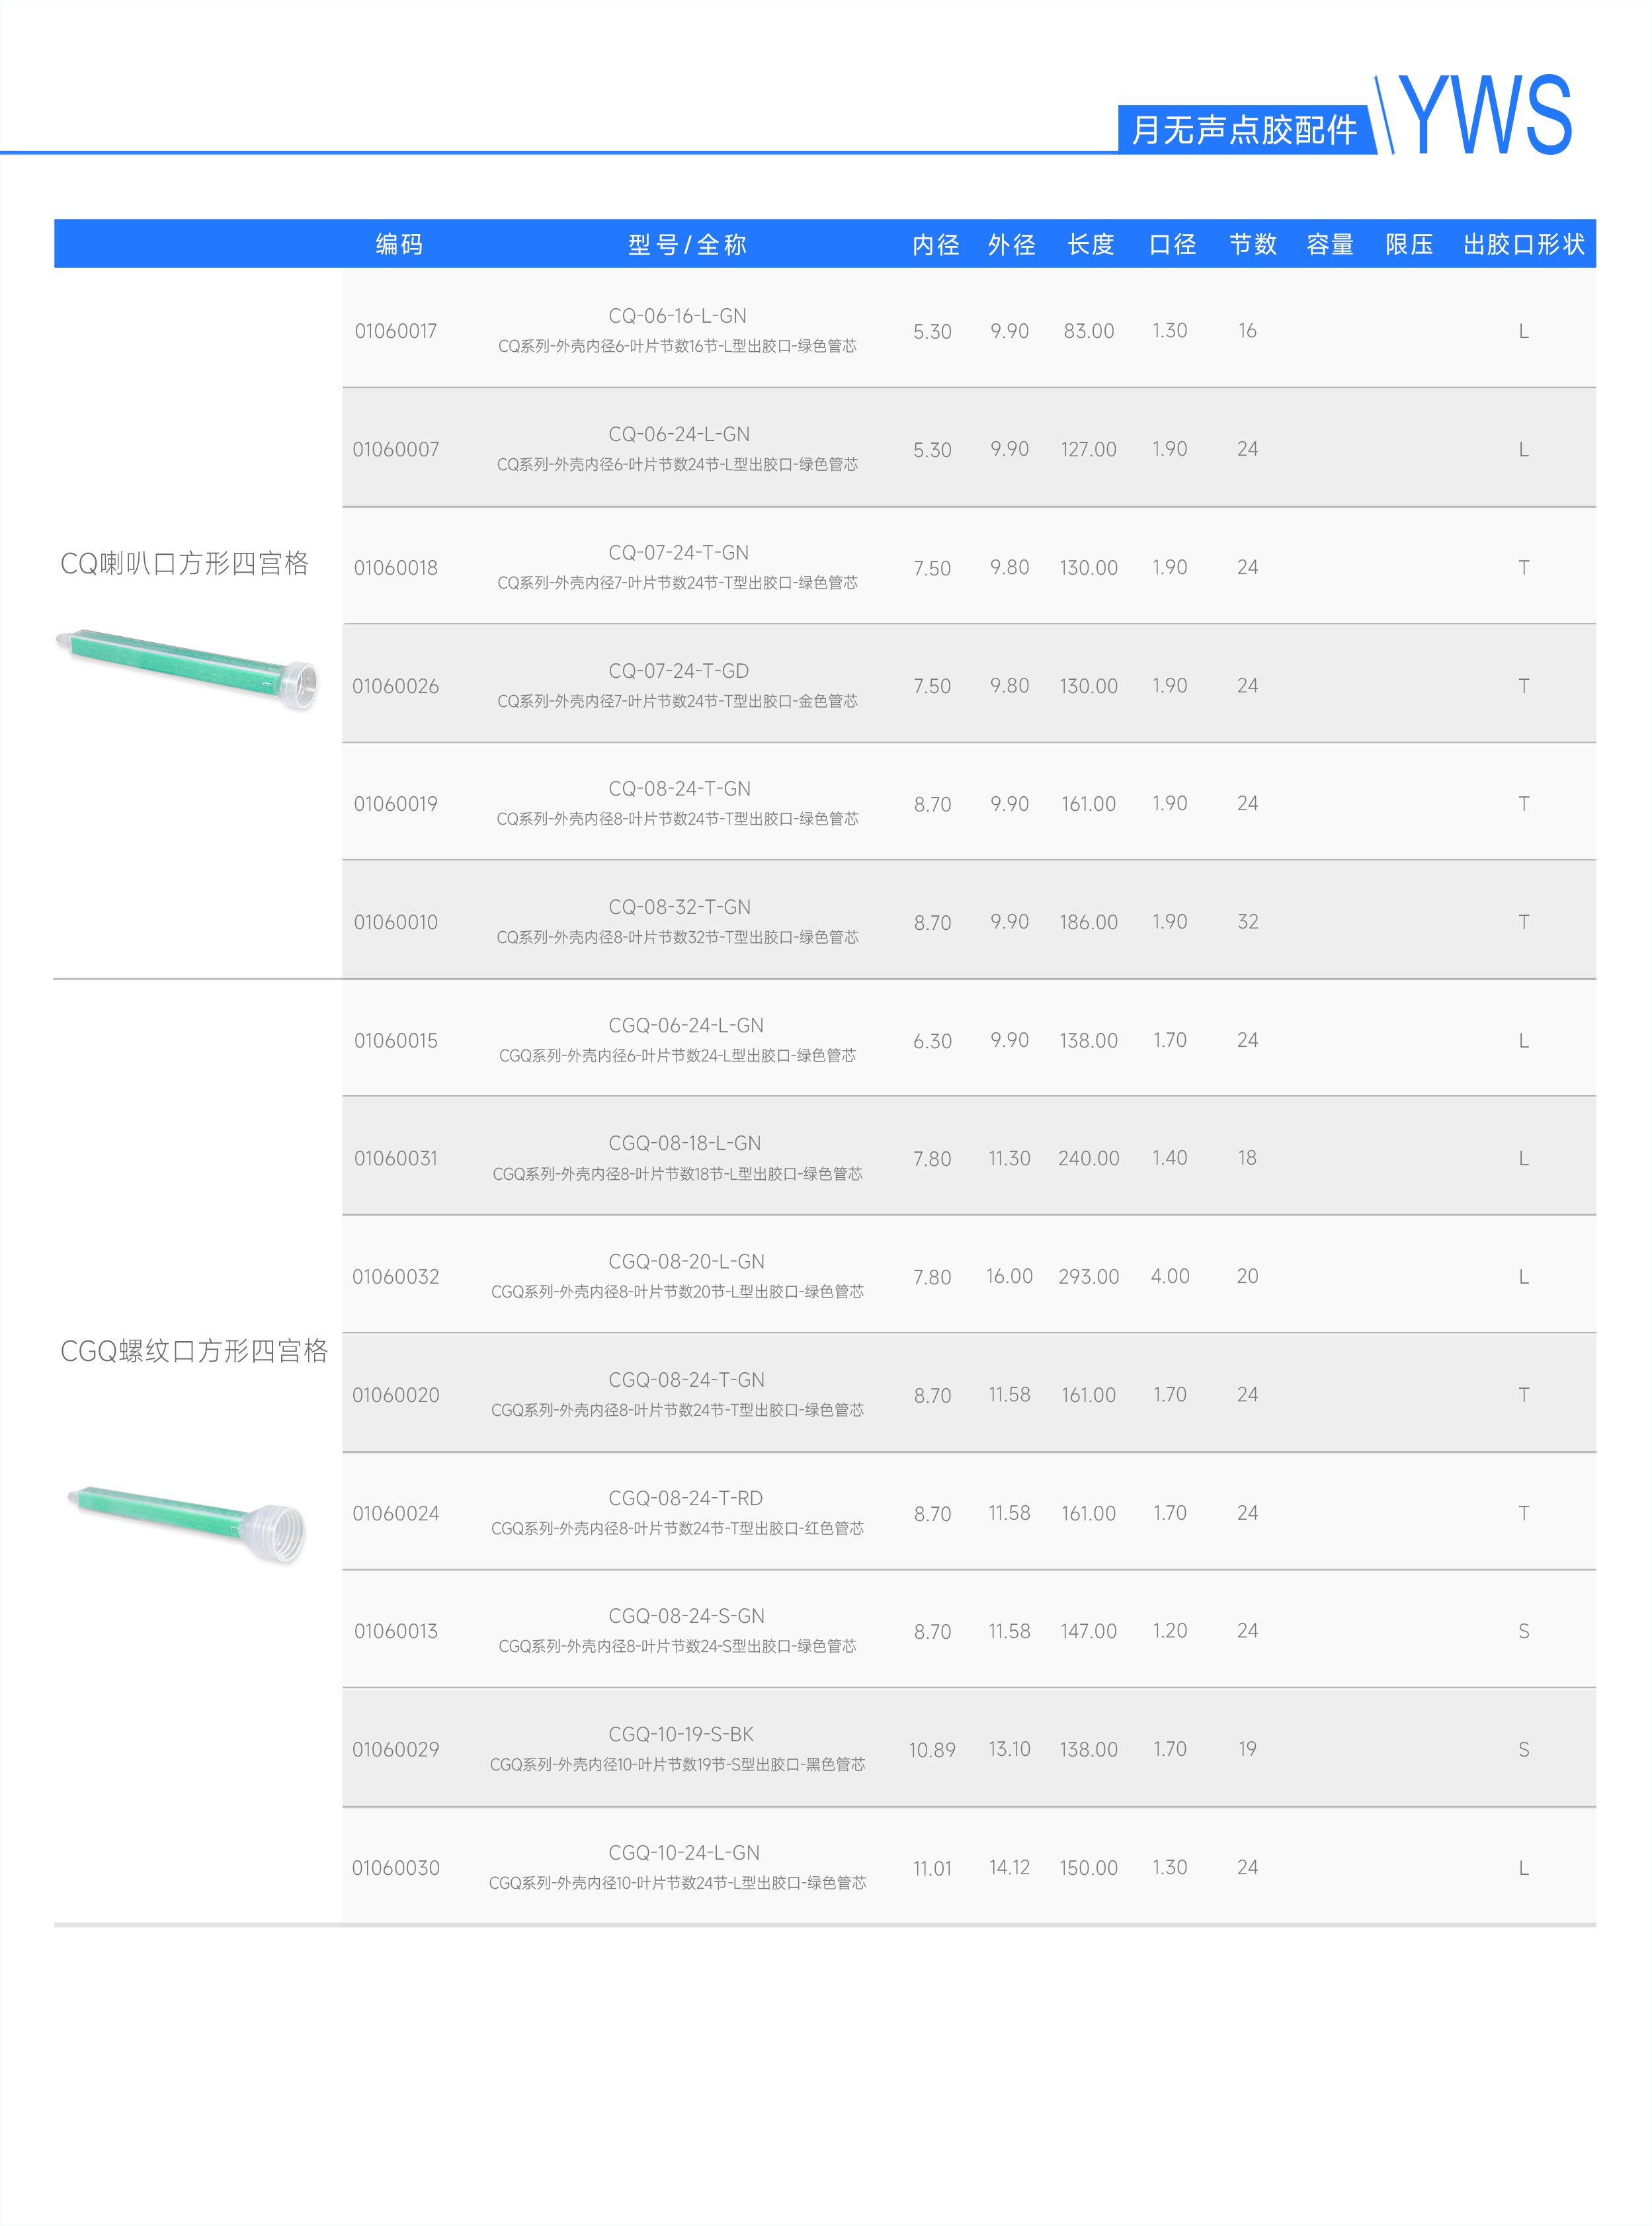Select model CGQ-08-20-L-GN
The width and height of the screenshot is (1652, 2226).
pyautogui.click(x=687, y=1261)
